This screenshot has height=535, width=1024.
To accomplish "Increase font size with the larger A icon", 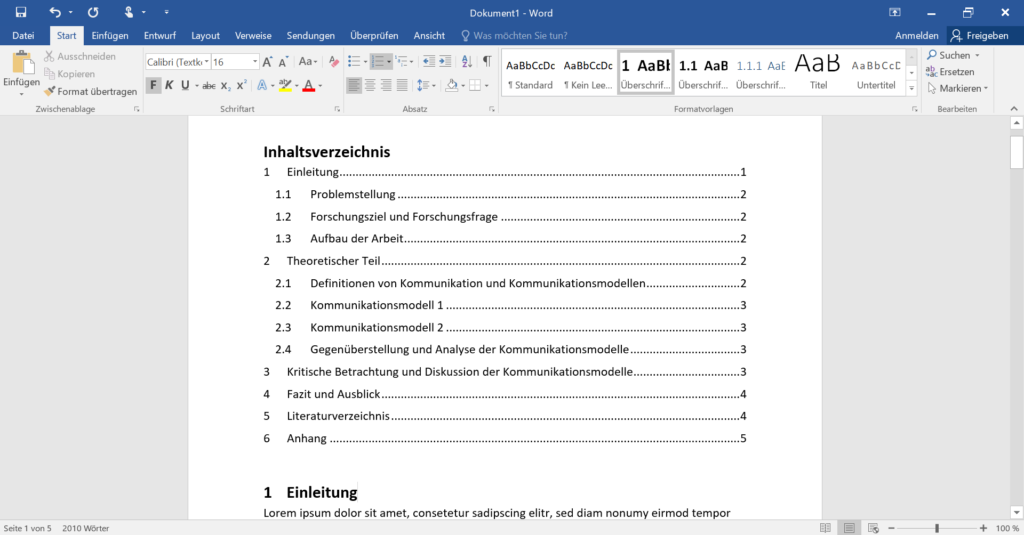I will (267, 62).
